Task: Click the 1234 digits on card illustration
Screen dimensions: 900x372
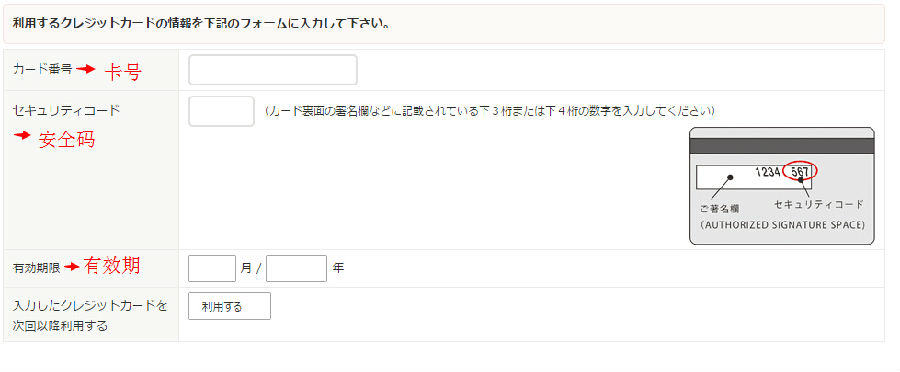Action: [x=767, y=172]
